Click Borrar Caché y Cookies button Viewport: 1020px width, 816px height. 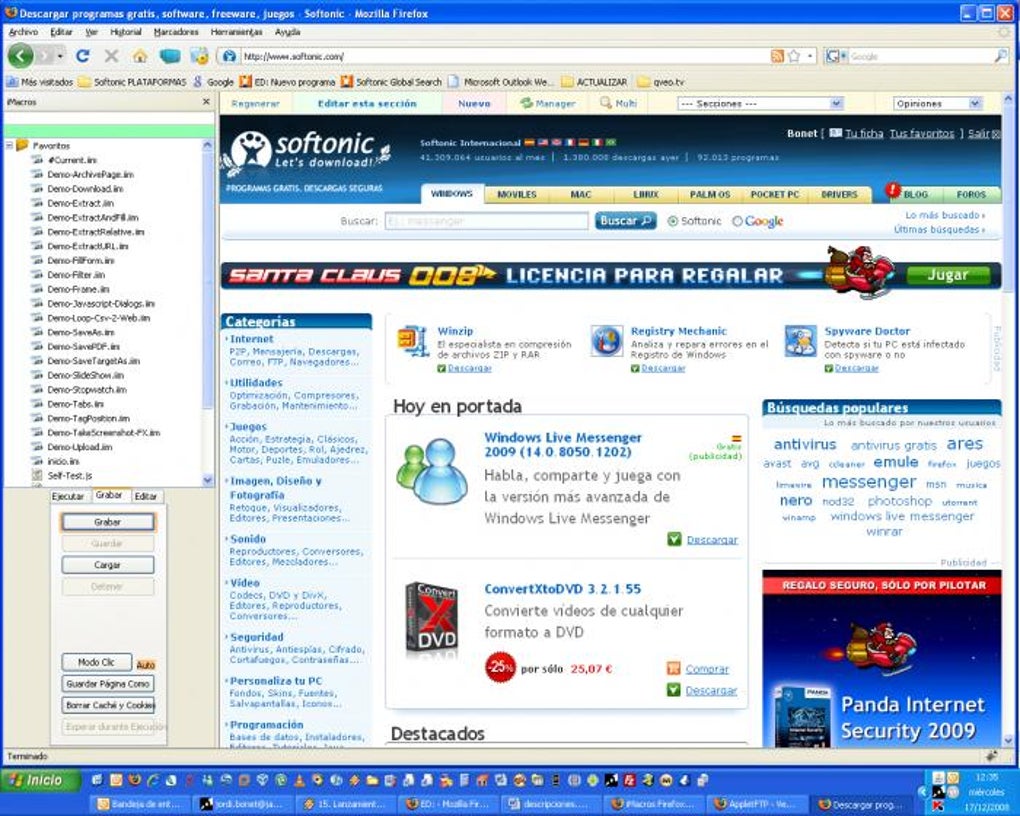tap(108, 705)
